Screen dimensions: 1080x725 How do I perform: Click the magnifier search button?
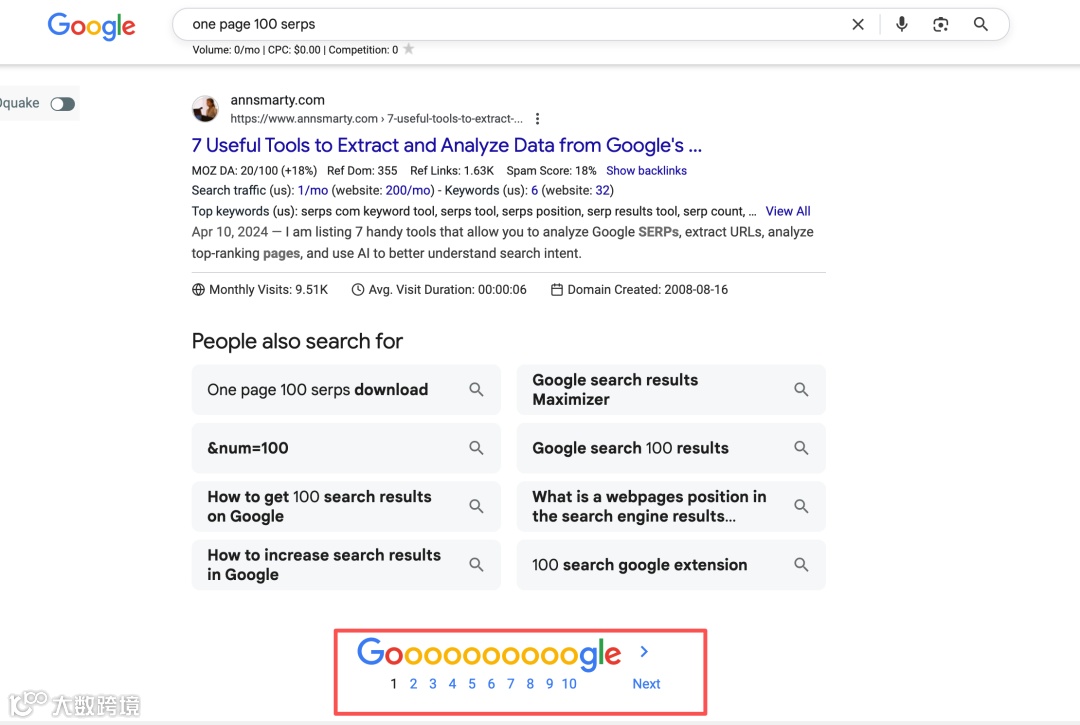click(981, 25)
